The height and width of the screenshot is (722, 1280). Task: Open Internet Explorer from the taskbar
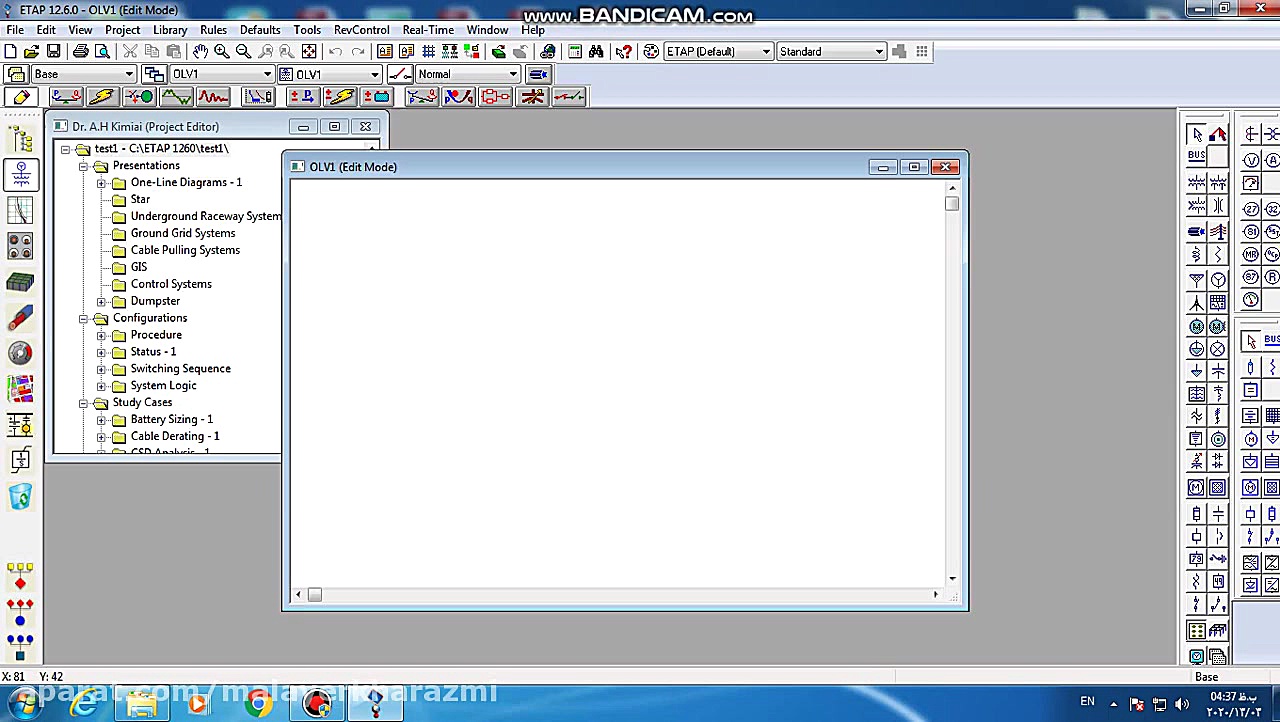pos(84,704)
